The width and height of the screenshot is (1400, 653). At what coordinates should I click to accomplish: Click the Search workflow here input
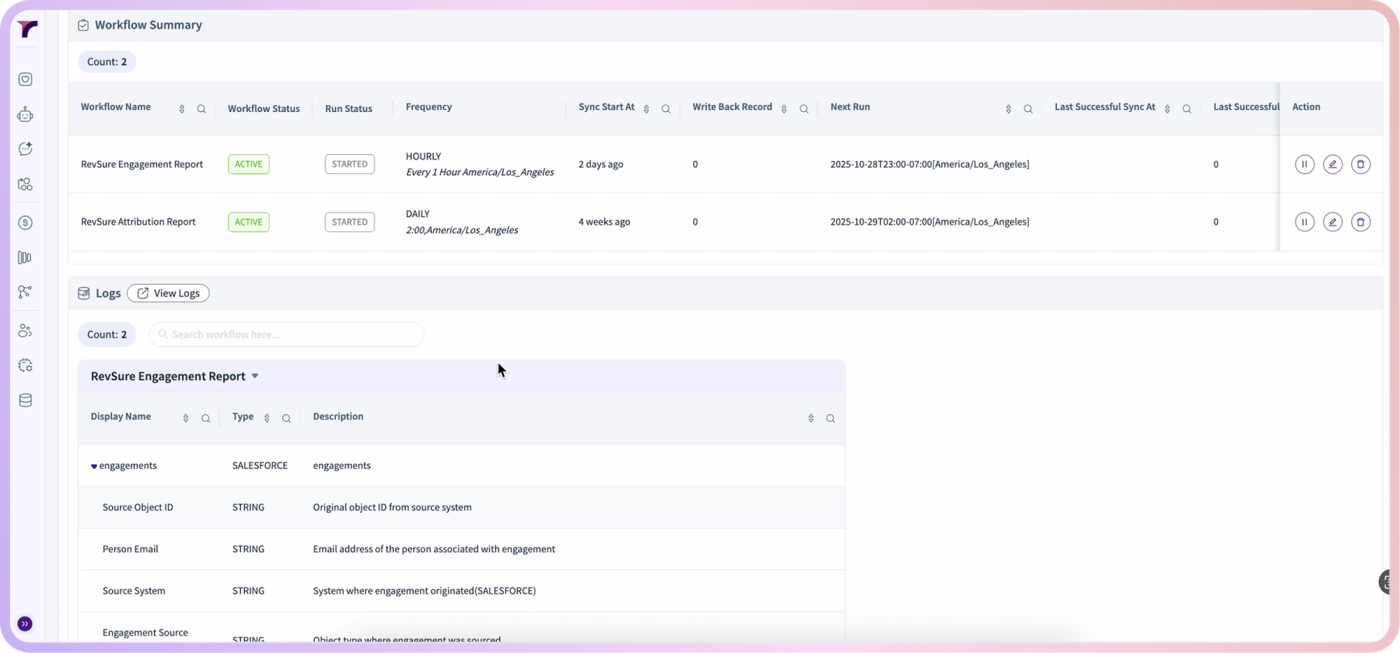click(x=286, y=334)
